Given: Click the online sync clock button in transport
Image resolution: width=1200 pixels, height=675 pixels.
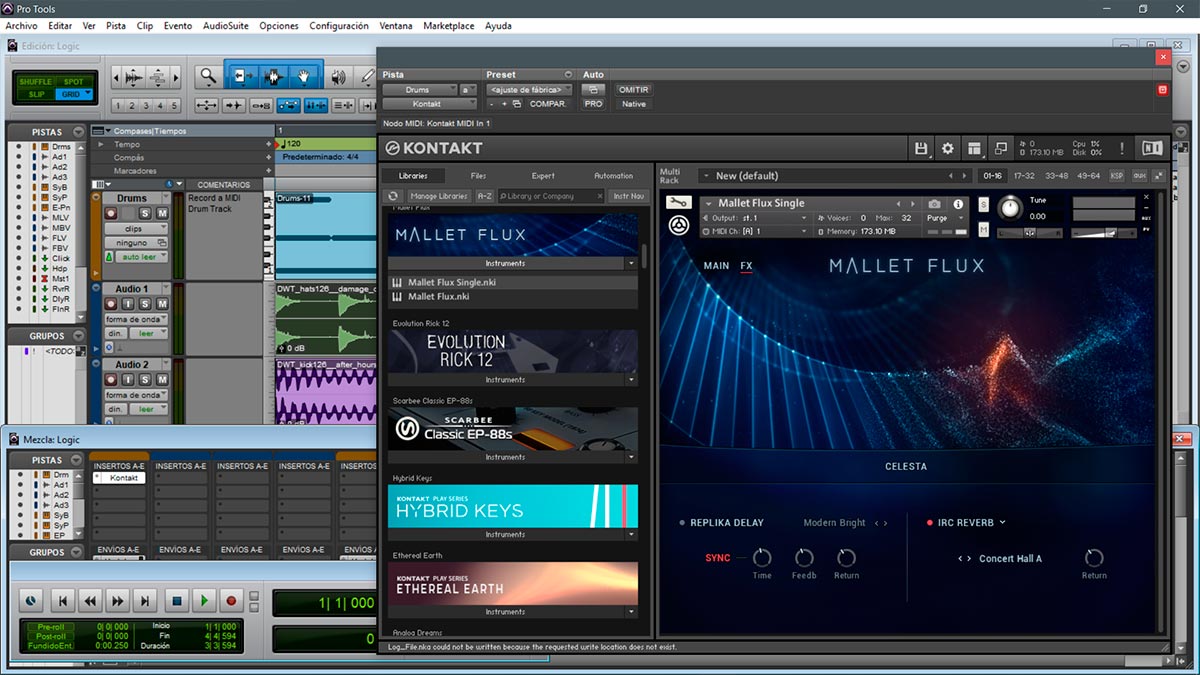Looking at the screenshot, I should point(30,601).
